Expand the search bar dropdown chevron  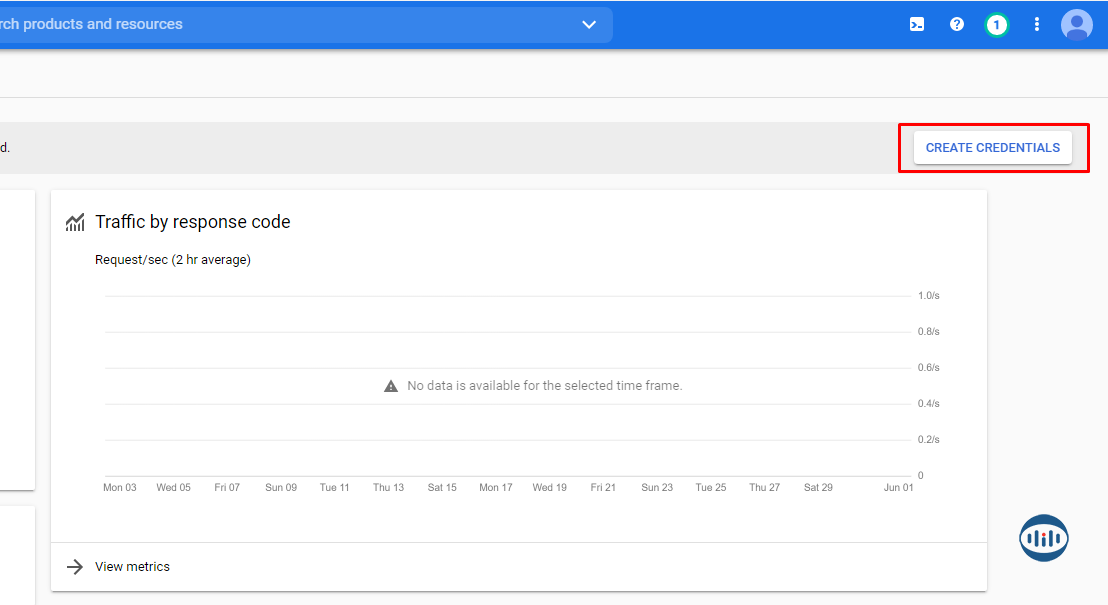[589, 24]
